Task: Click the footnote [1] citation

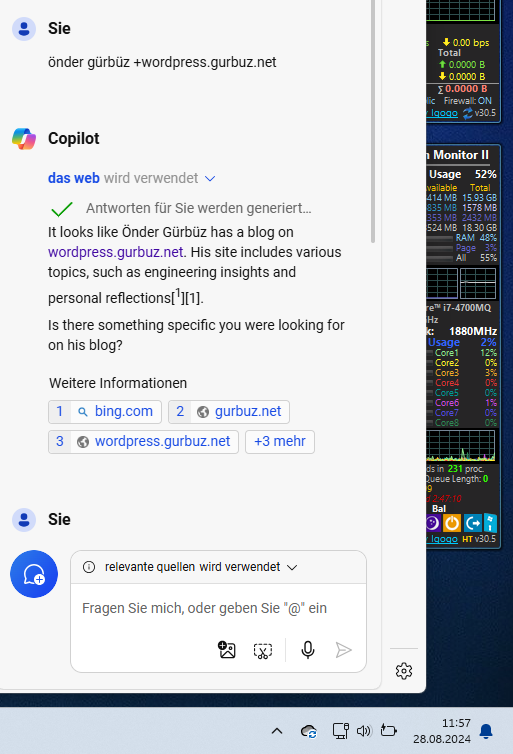Action: [192, 298]
